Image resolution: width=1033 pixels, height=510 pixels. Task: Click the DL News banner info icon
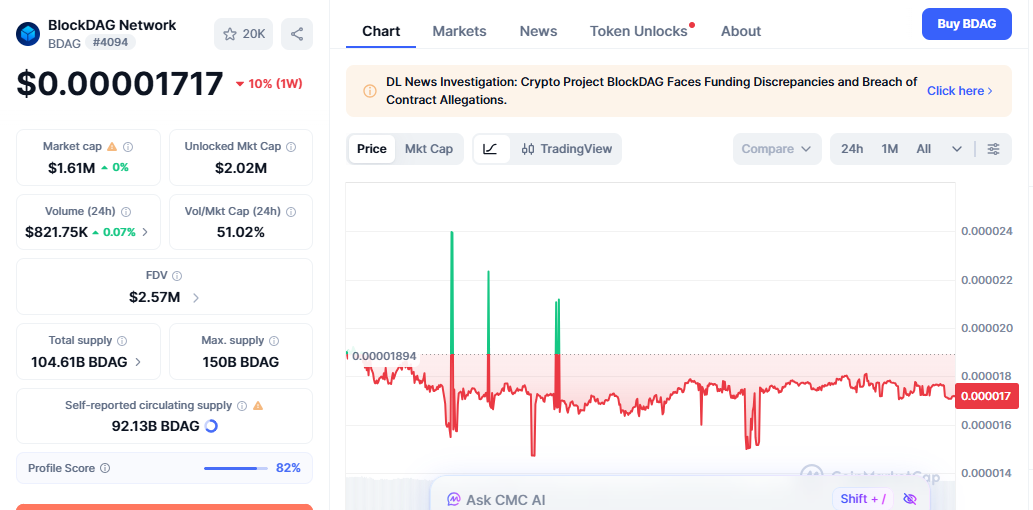coord(370,91)
